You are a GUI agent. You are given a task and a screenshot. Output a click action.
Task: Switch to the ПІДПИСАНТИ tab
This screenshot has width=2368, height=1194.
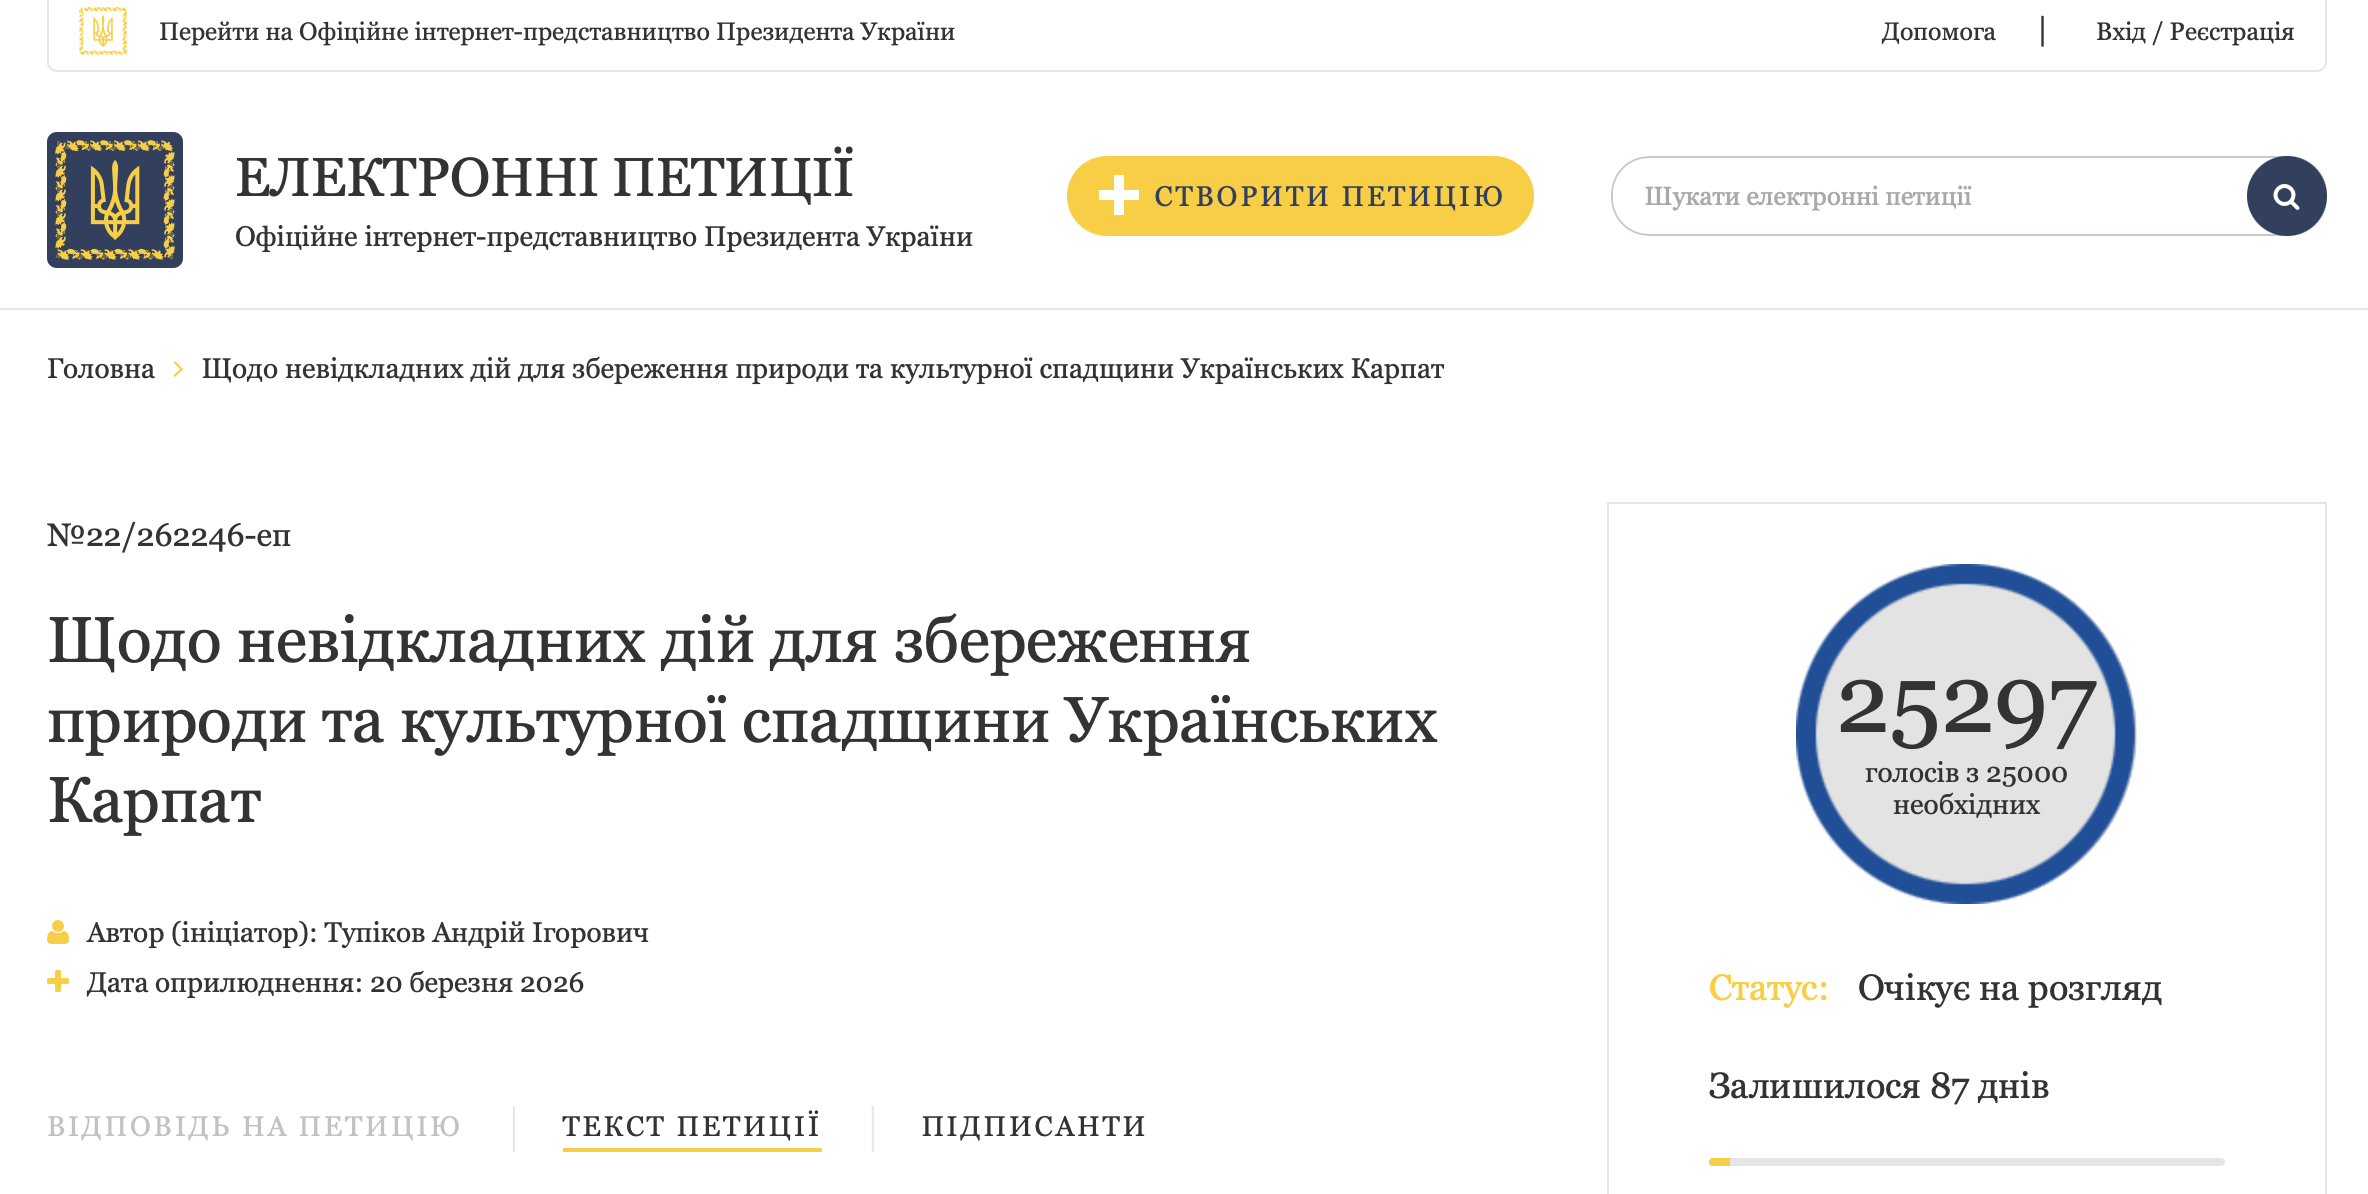pyautogui.click(x=1034, y=1126)
